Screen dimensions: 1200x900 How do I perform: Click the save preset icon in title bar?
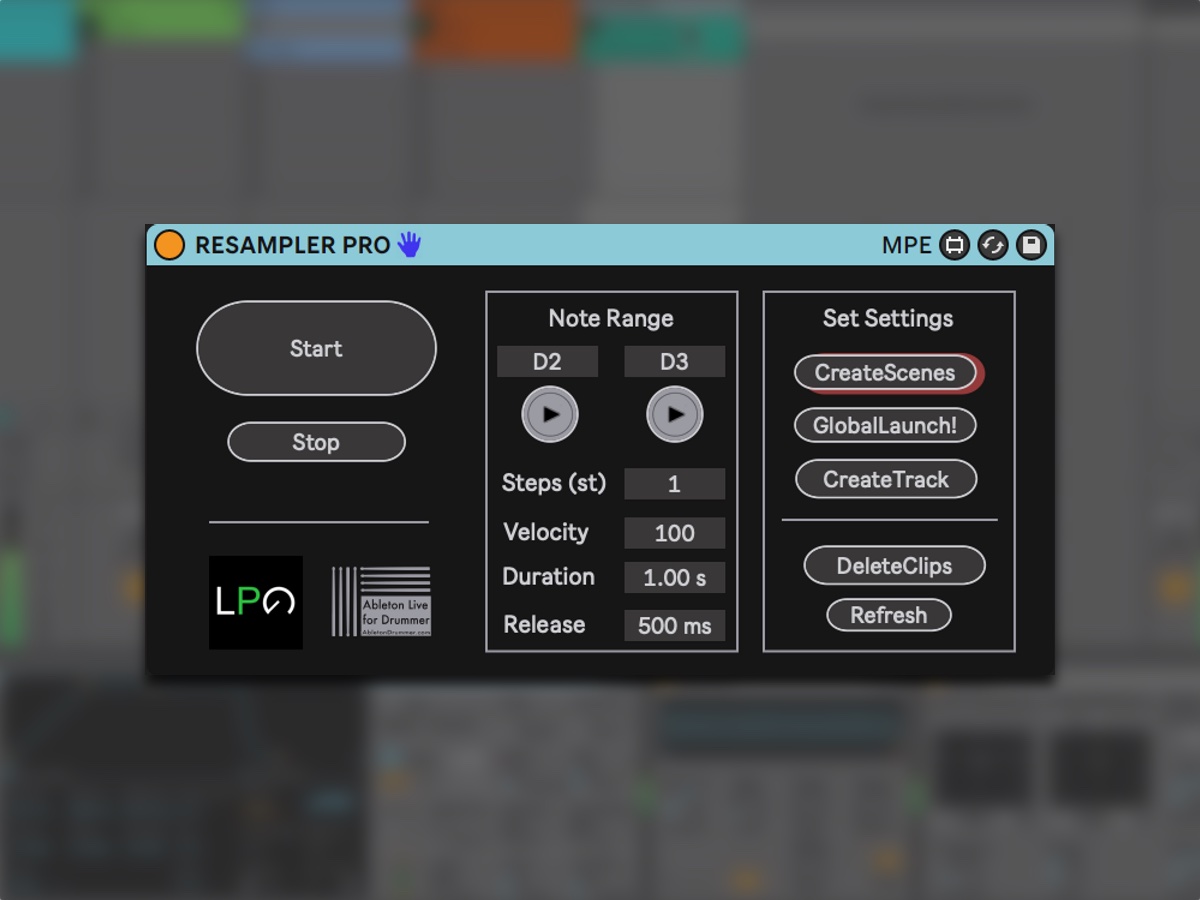[x=1031, y=245]
